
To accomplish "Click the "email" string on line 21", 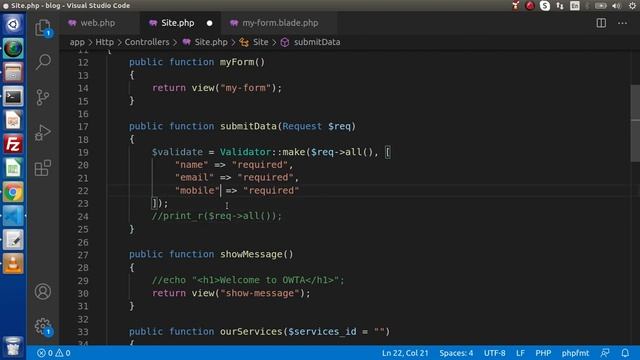I will click(x=194, y=178).
